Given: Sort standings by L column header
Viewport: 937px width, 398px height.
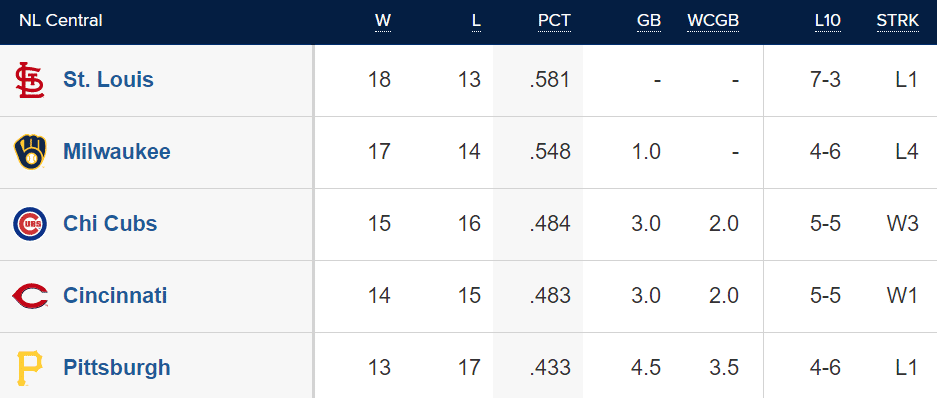Looking at the screenshot, I should [x=476, y=21].
